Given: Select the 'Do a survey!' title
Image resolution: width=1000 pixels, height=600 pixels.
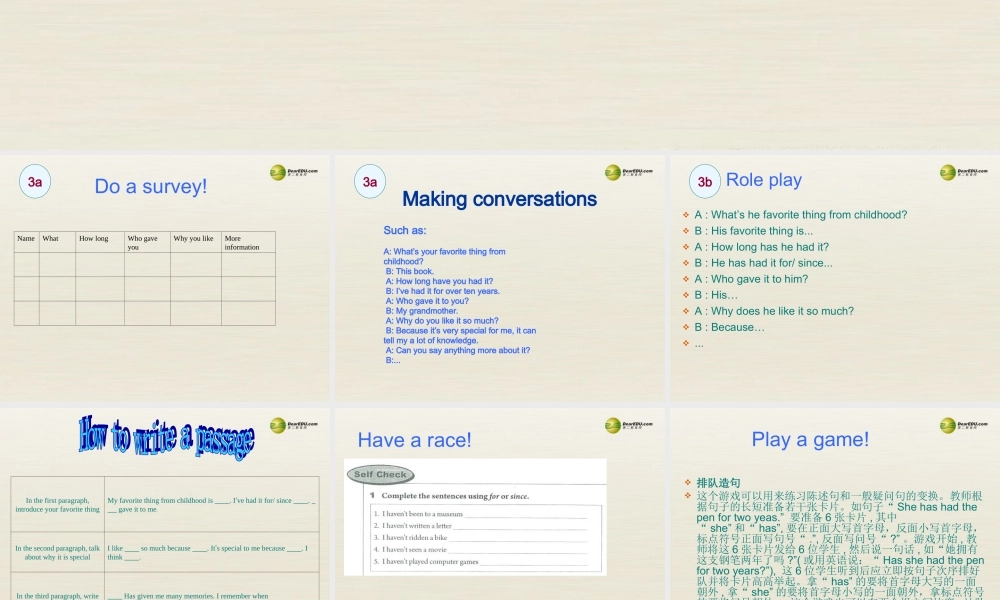Looking at the screenshot, I should [151, 186].
